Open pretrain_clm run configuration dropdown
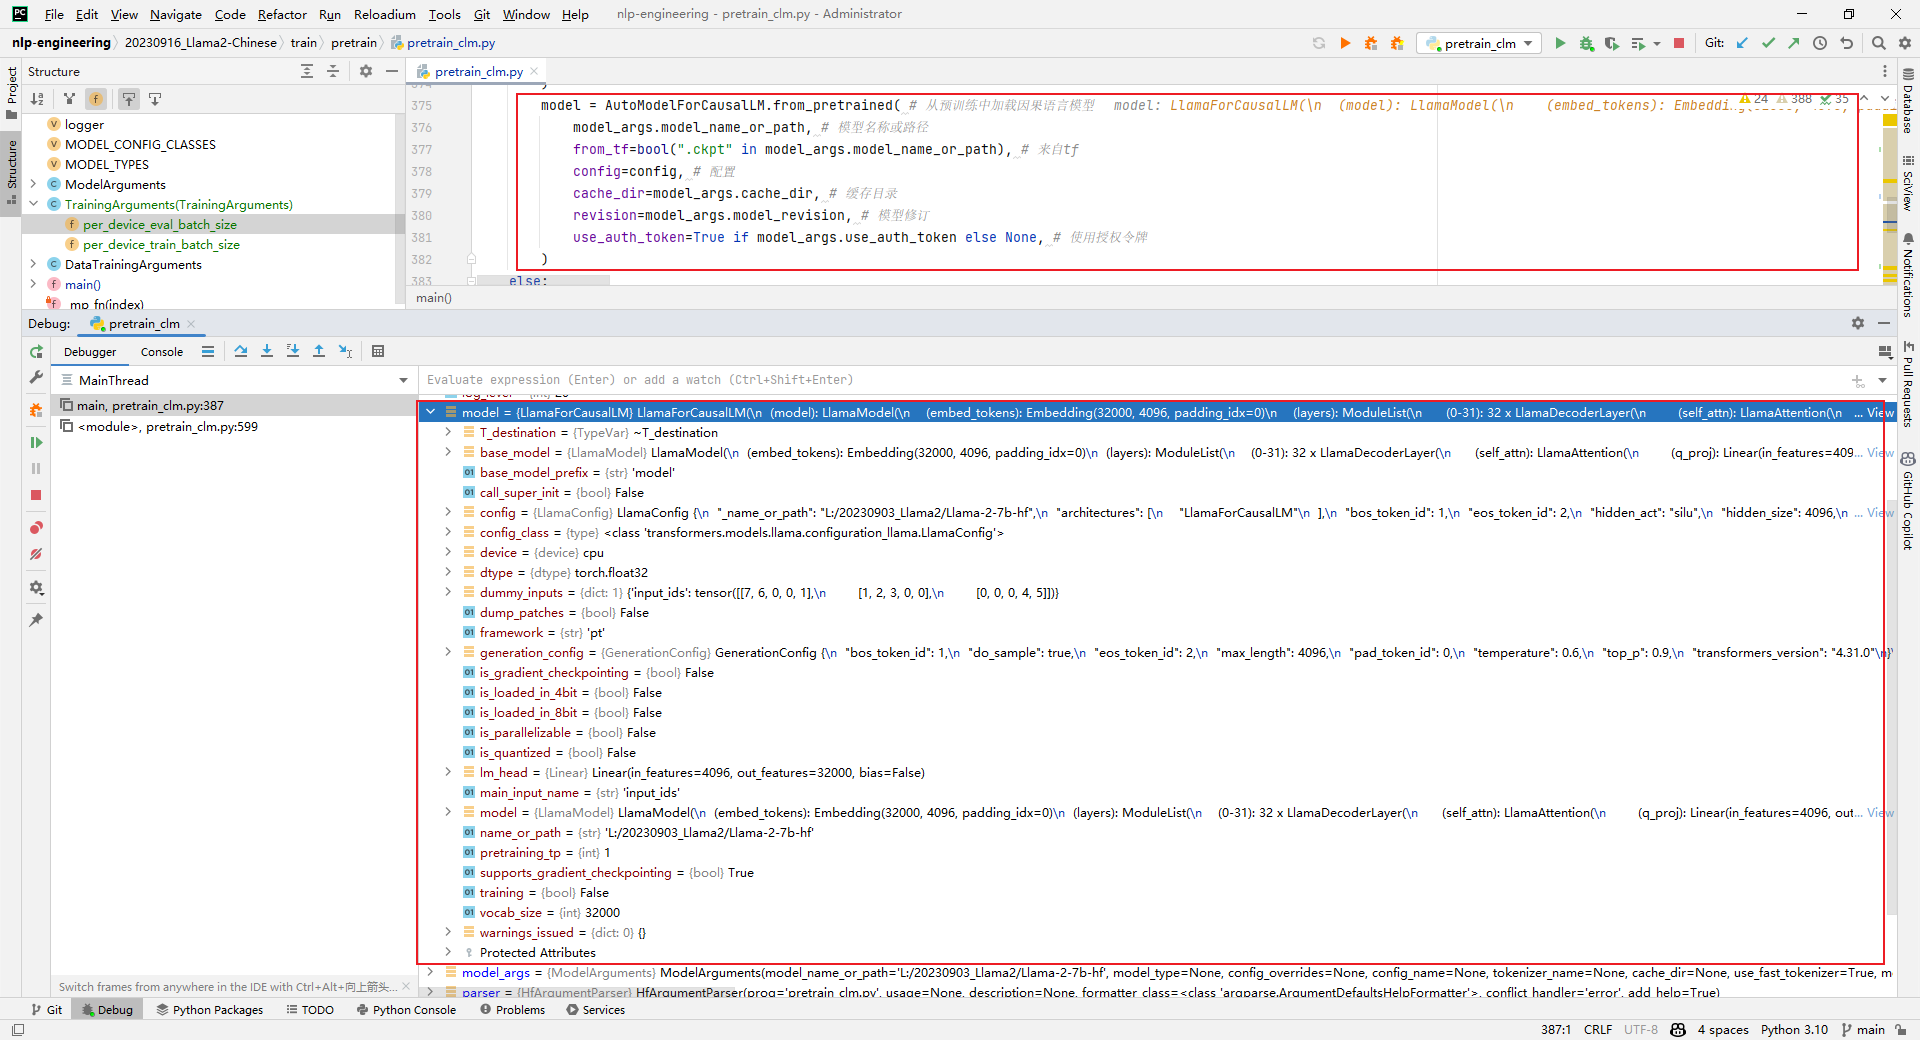 [1479, 43]
